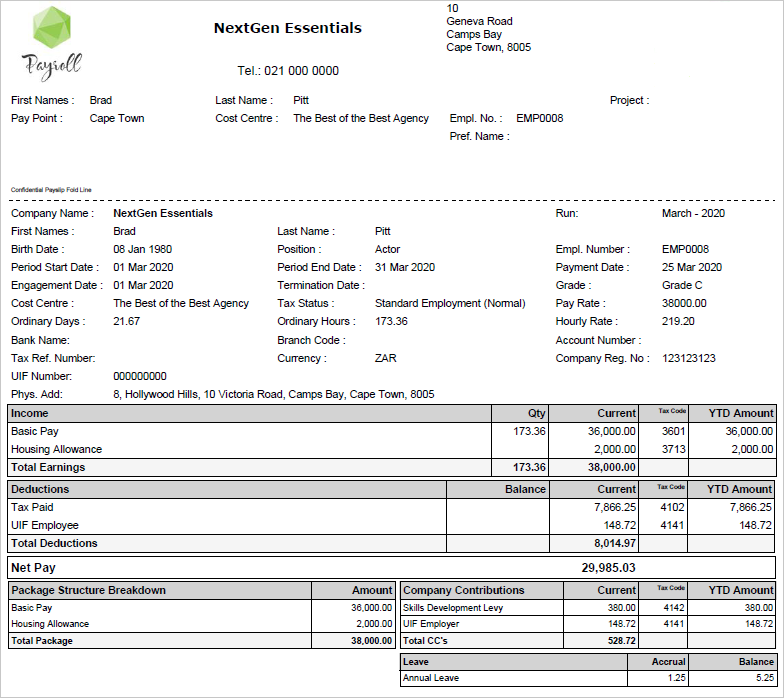The height and width of the screenshot is (698, 784).
Task: Click Basic Pay current amount 36,000.00
Action: [612, 431]
